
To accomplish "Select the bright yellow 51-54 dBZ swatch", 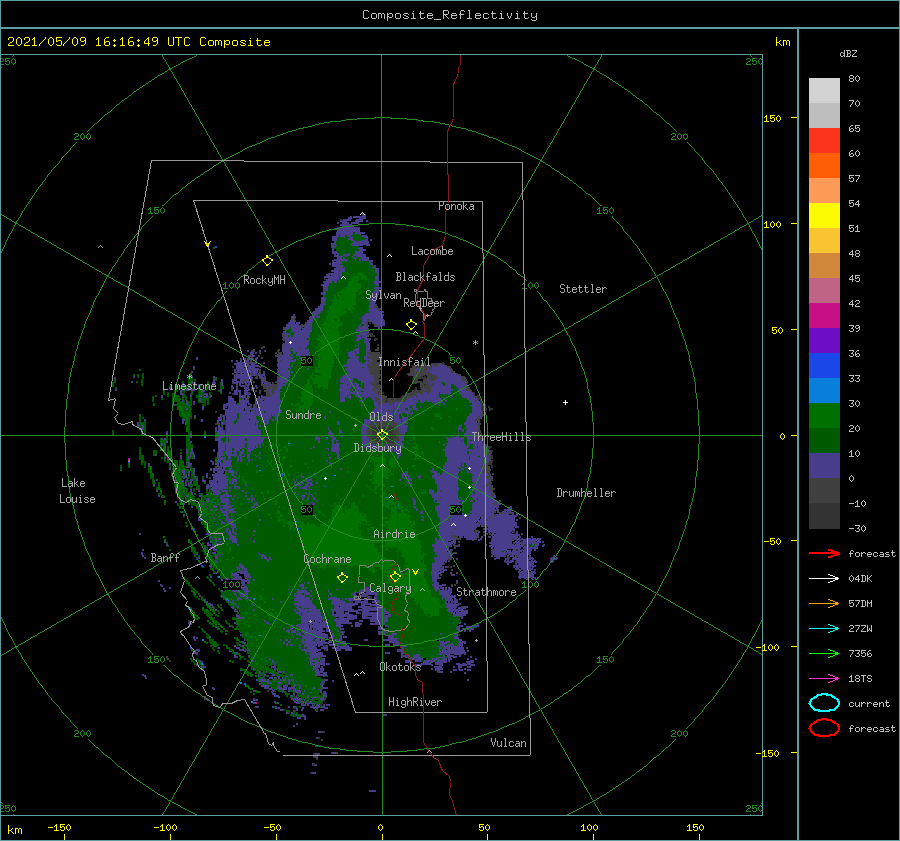I will pyautogui.click(x=824, y=216).
